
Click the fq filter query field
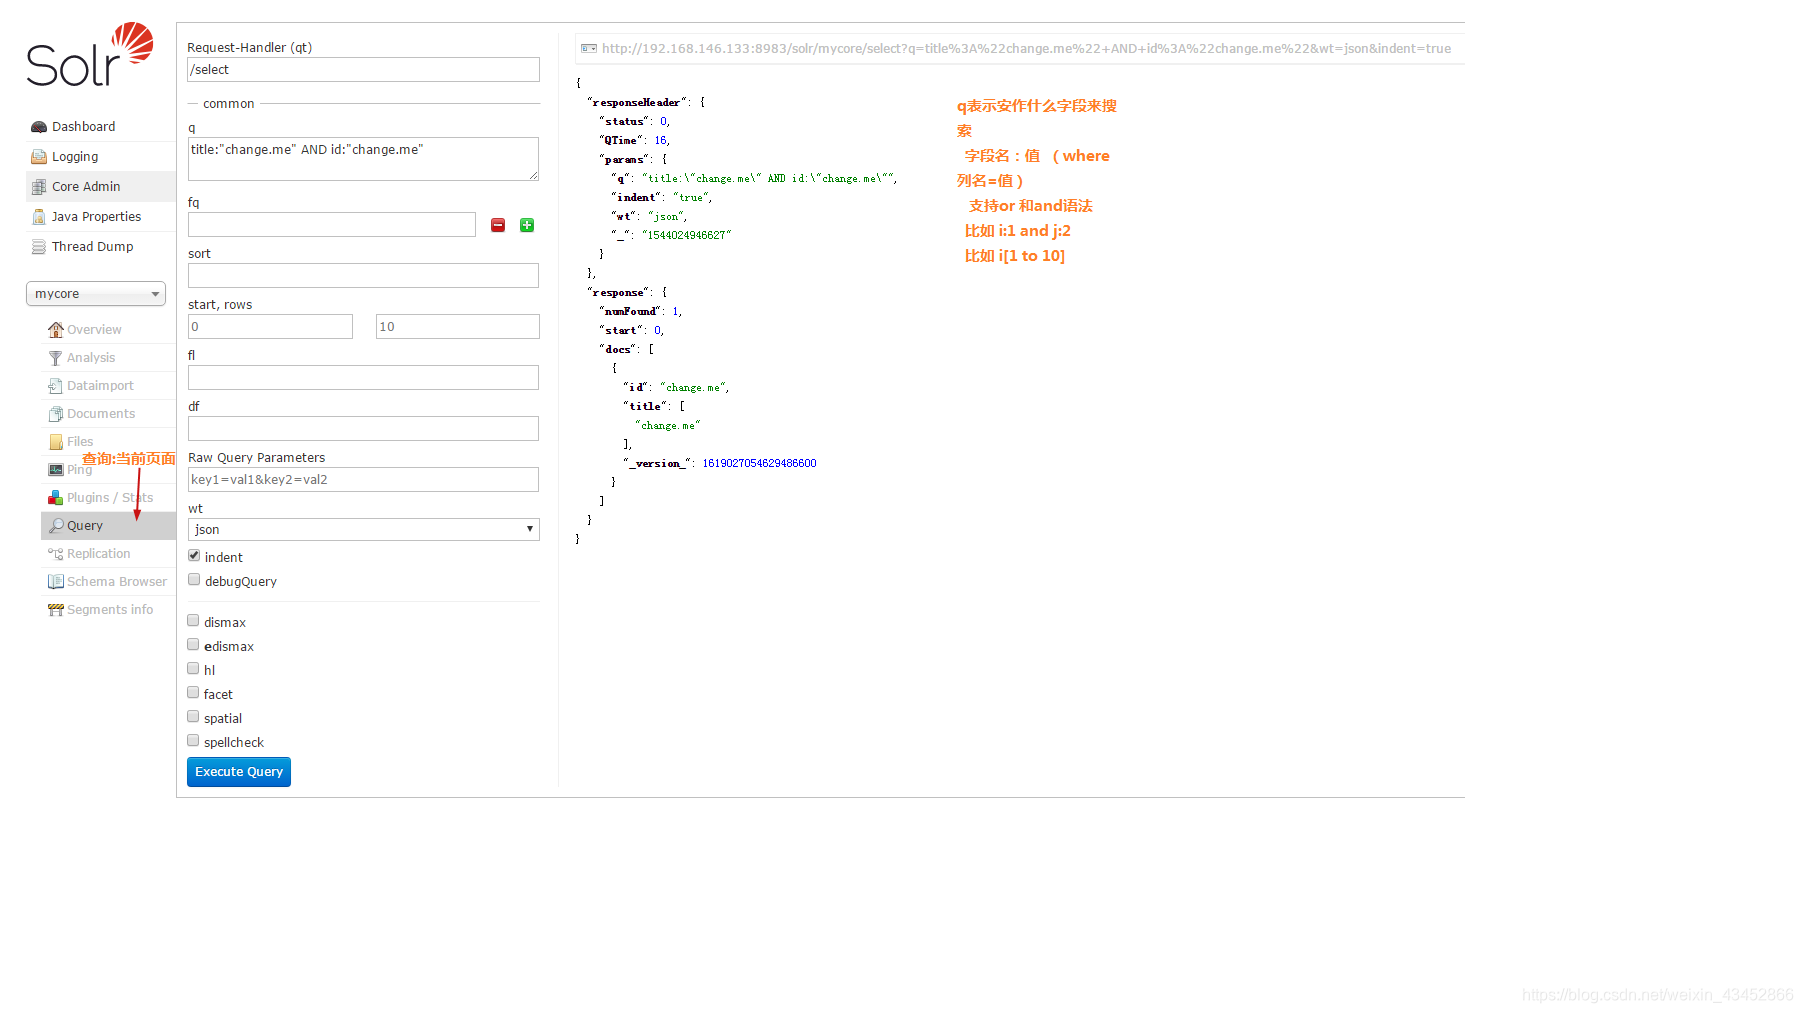coord(332,225)
